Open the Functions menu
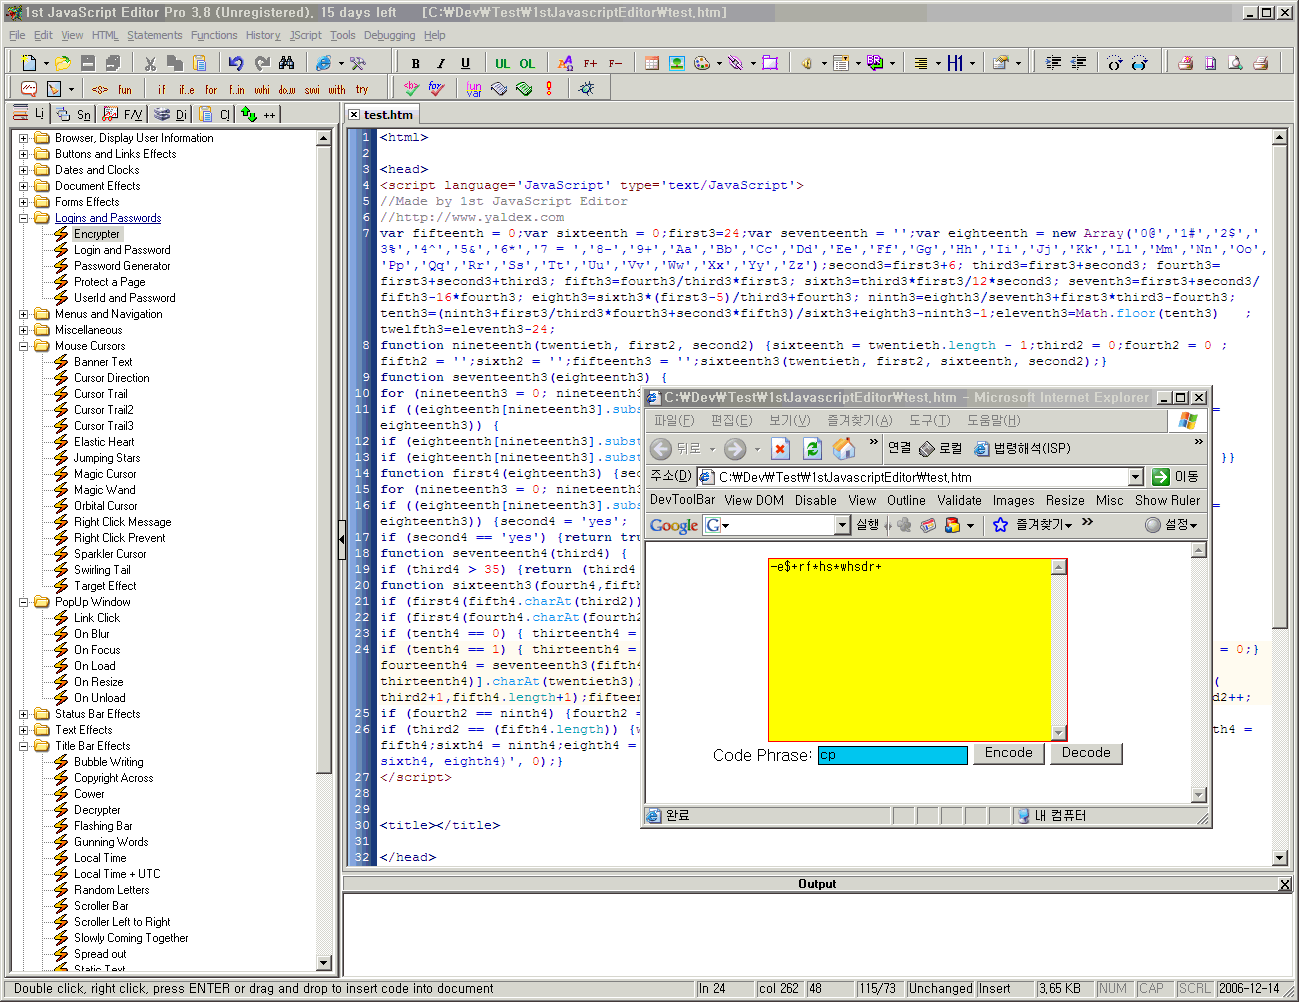 coord(214,35)
